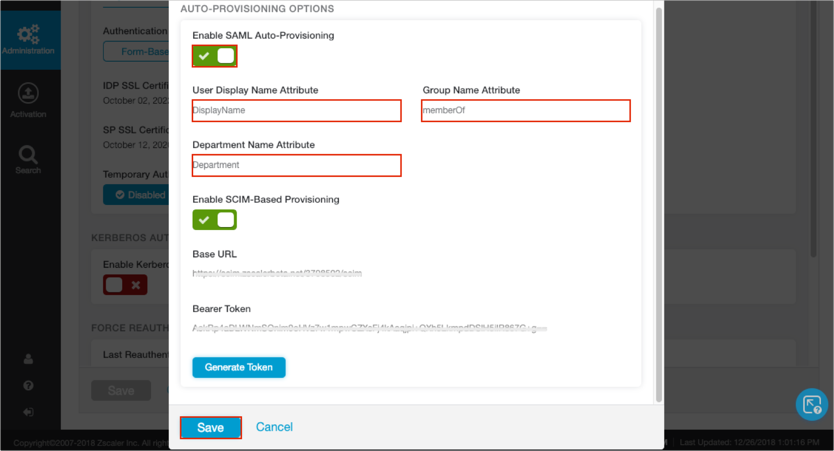Image resolution: width=834 pixels, height=451 pixels.
Task: Click the Department Name Attribute field
Action: coord(296,165)
